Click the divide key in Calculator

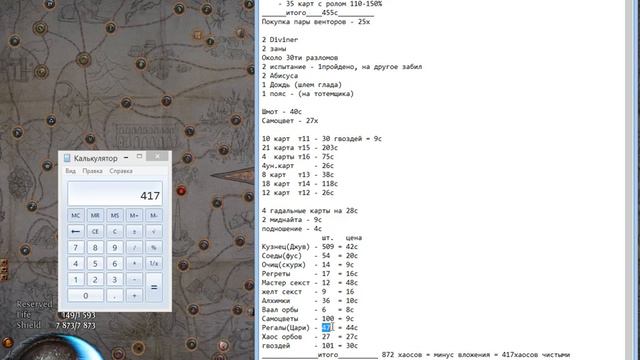(134, 247)
